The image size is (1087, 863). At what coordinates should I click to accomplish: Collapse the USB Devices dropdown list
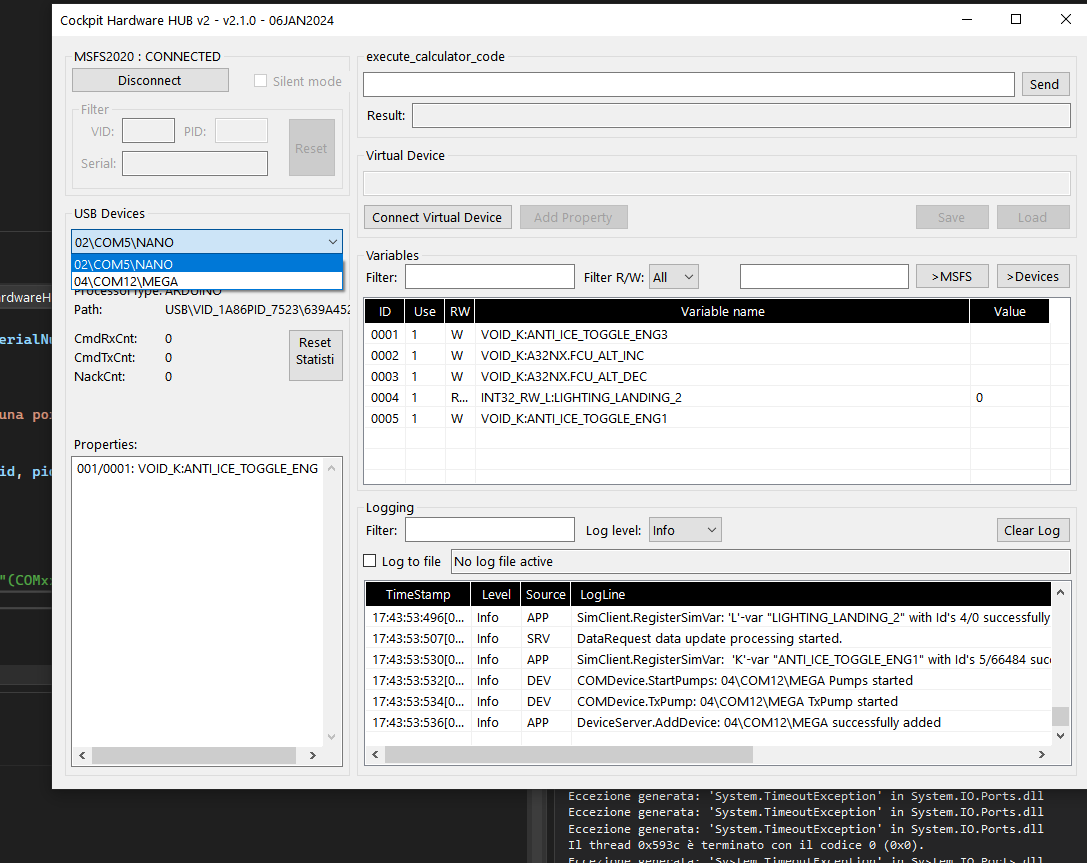(x=332, y=241)
